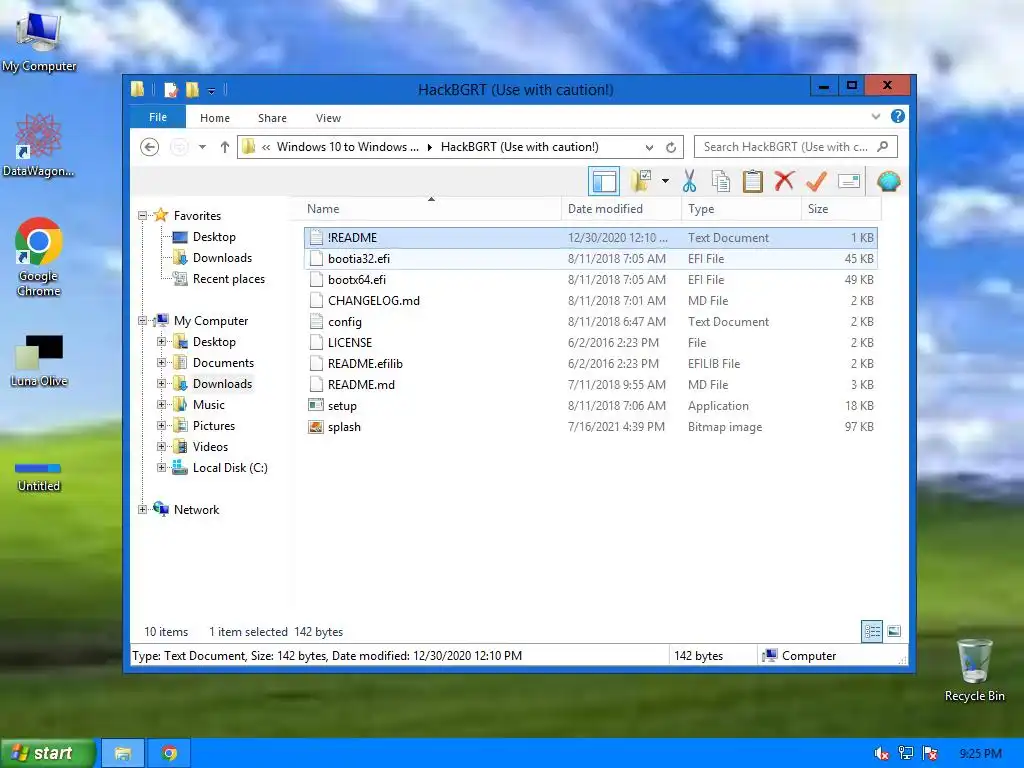Sort by Date modified column header
The height and width of the screenshot is (768, 1024).
[621, 208]
